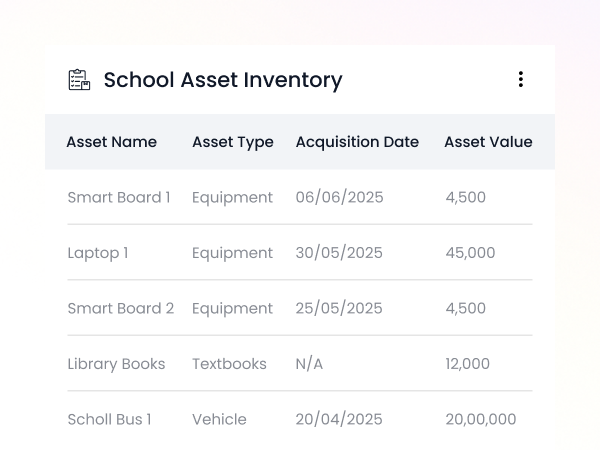The image size is (600, 450).
Task: Click the School Asset Inventory title
Action: 223,80
